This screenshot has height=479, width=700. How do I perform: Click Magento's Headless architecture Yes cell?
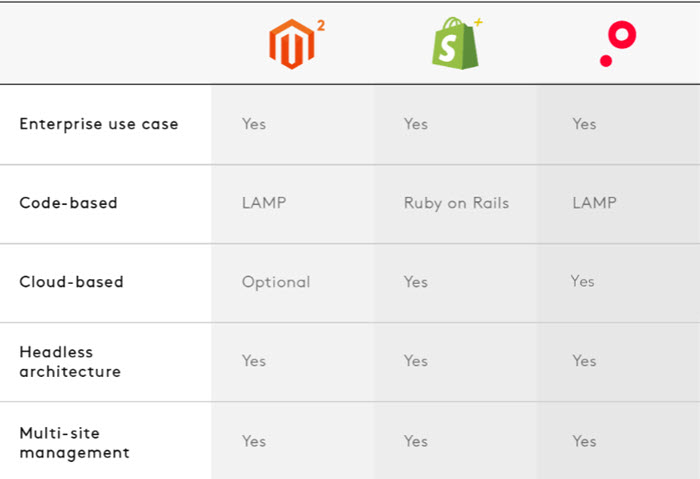pos(254,361)
